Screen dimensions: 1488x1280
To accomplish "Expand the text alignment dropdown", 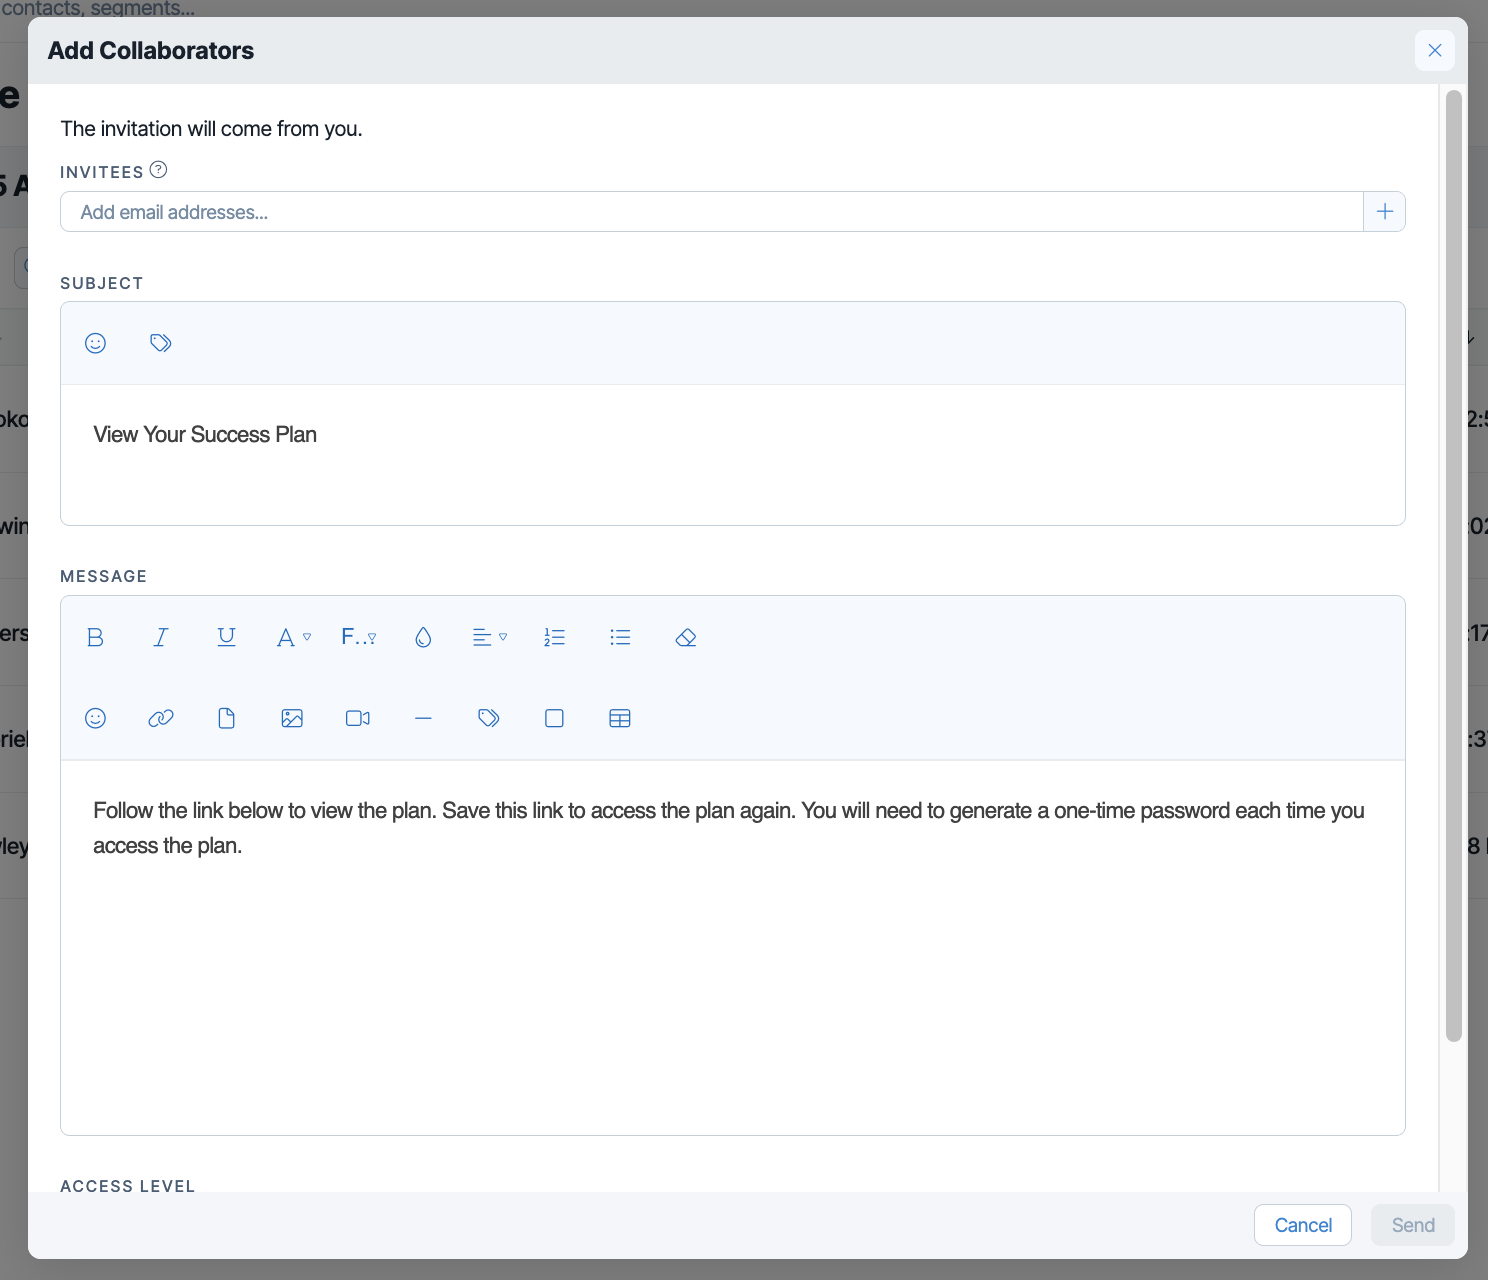I will 489,637.
